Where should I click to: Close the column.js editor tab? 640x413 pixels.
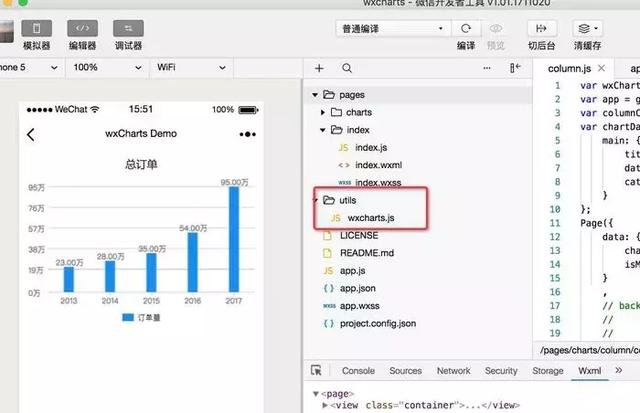click(x=601, y=68)
